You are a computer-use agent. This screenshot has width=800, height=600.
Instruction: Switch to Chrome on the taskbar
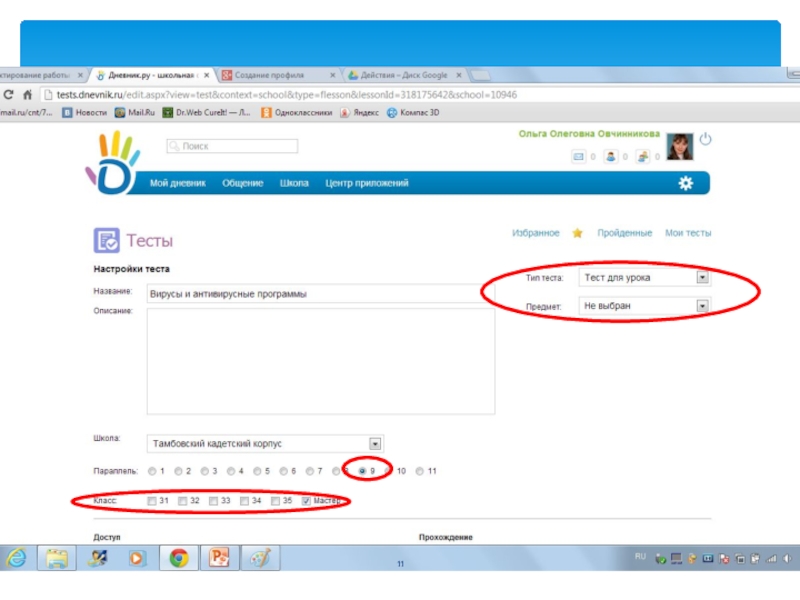179,558
